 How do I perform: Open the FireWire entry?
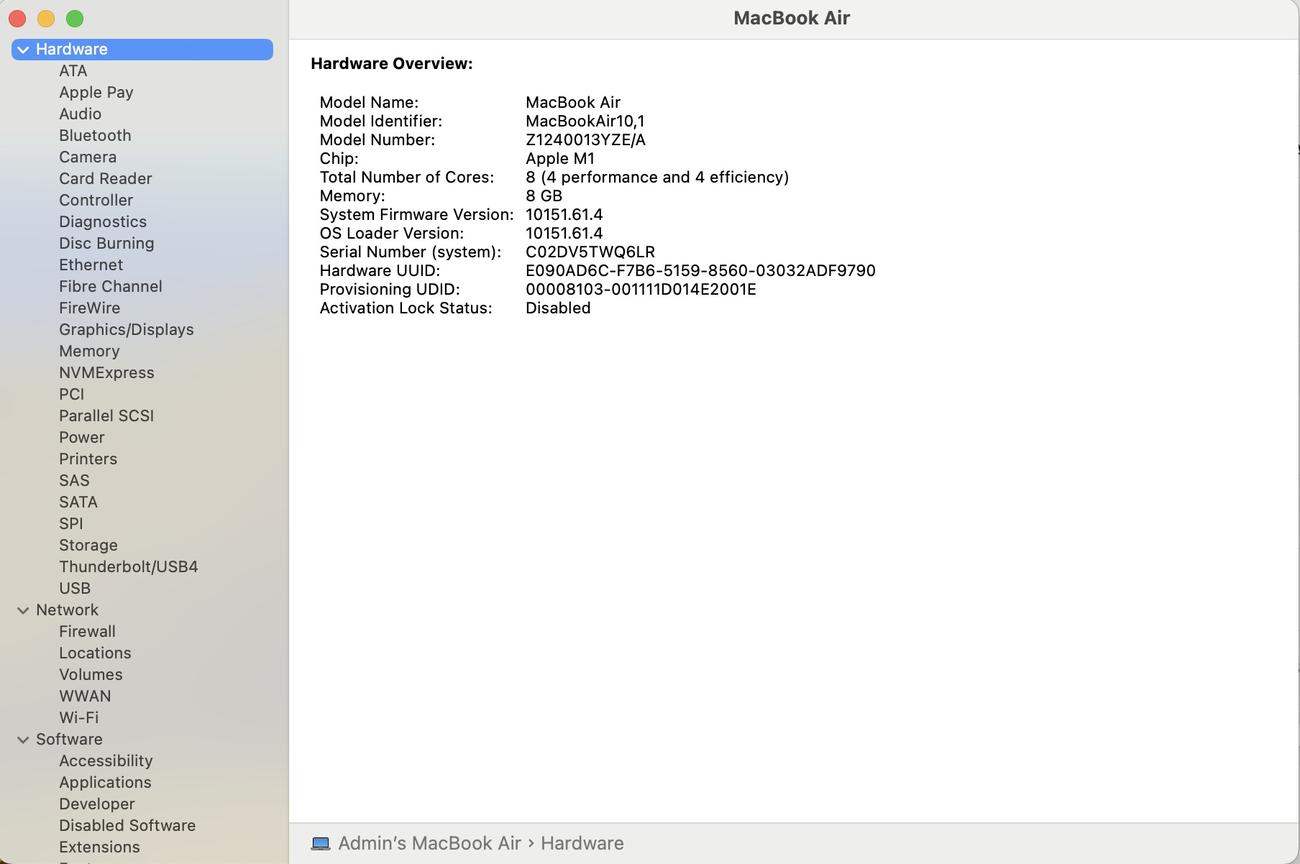point(90,308)
